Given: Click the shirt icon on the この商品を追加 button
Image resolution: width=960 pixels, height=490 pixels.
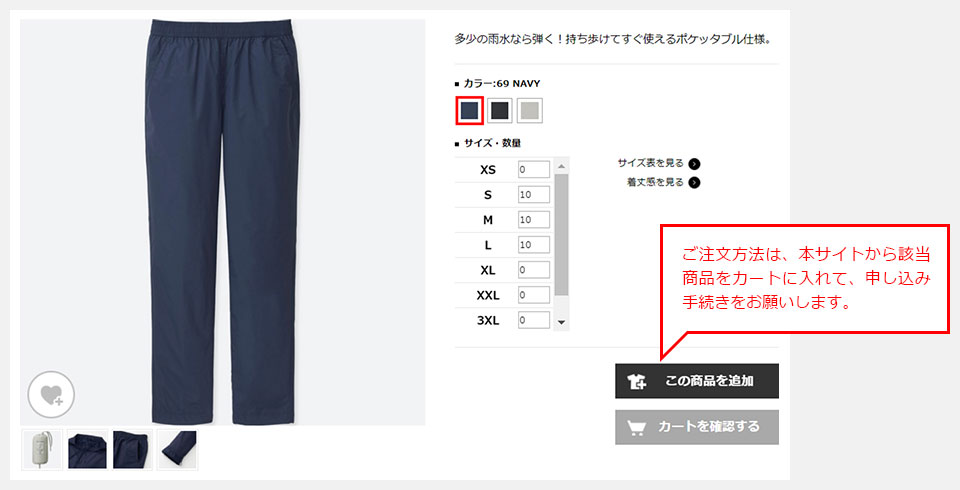Looking at the screenshot, I should pos(637,382).
